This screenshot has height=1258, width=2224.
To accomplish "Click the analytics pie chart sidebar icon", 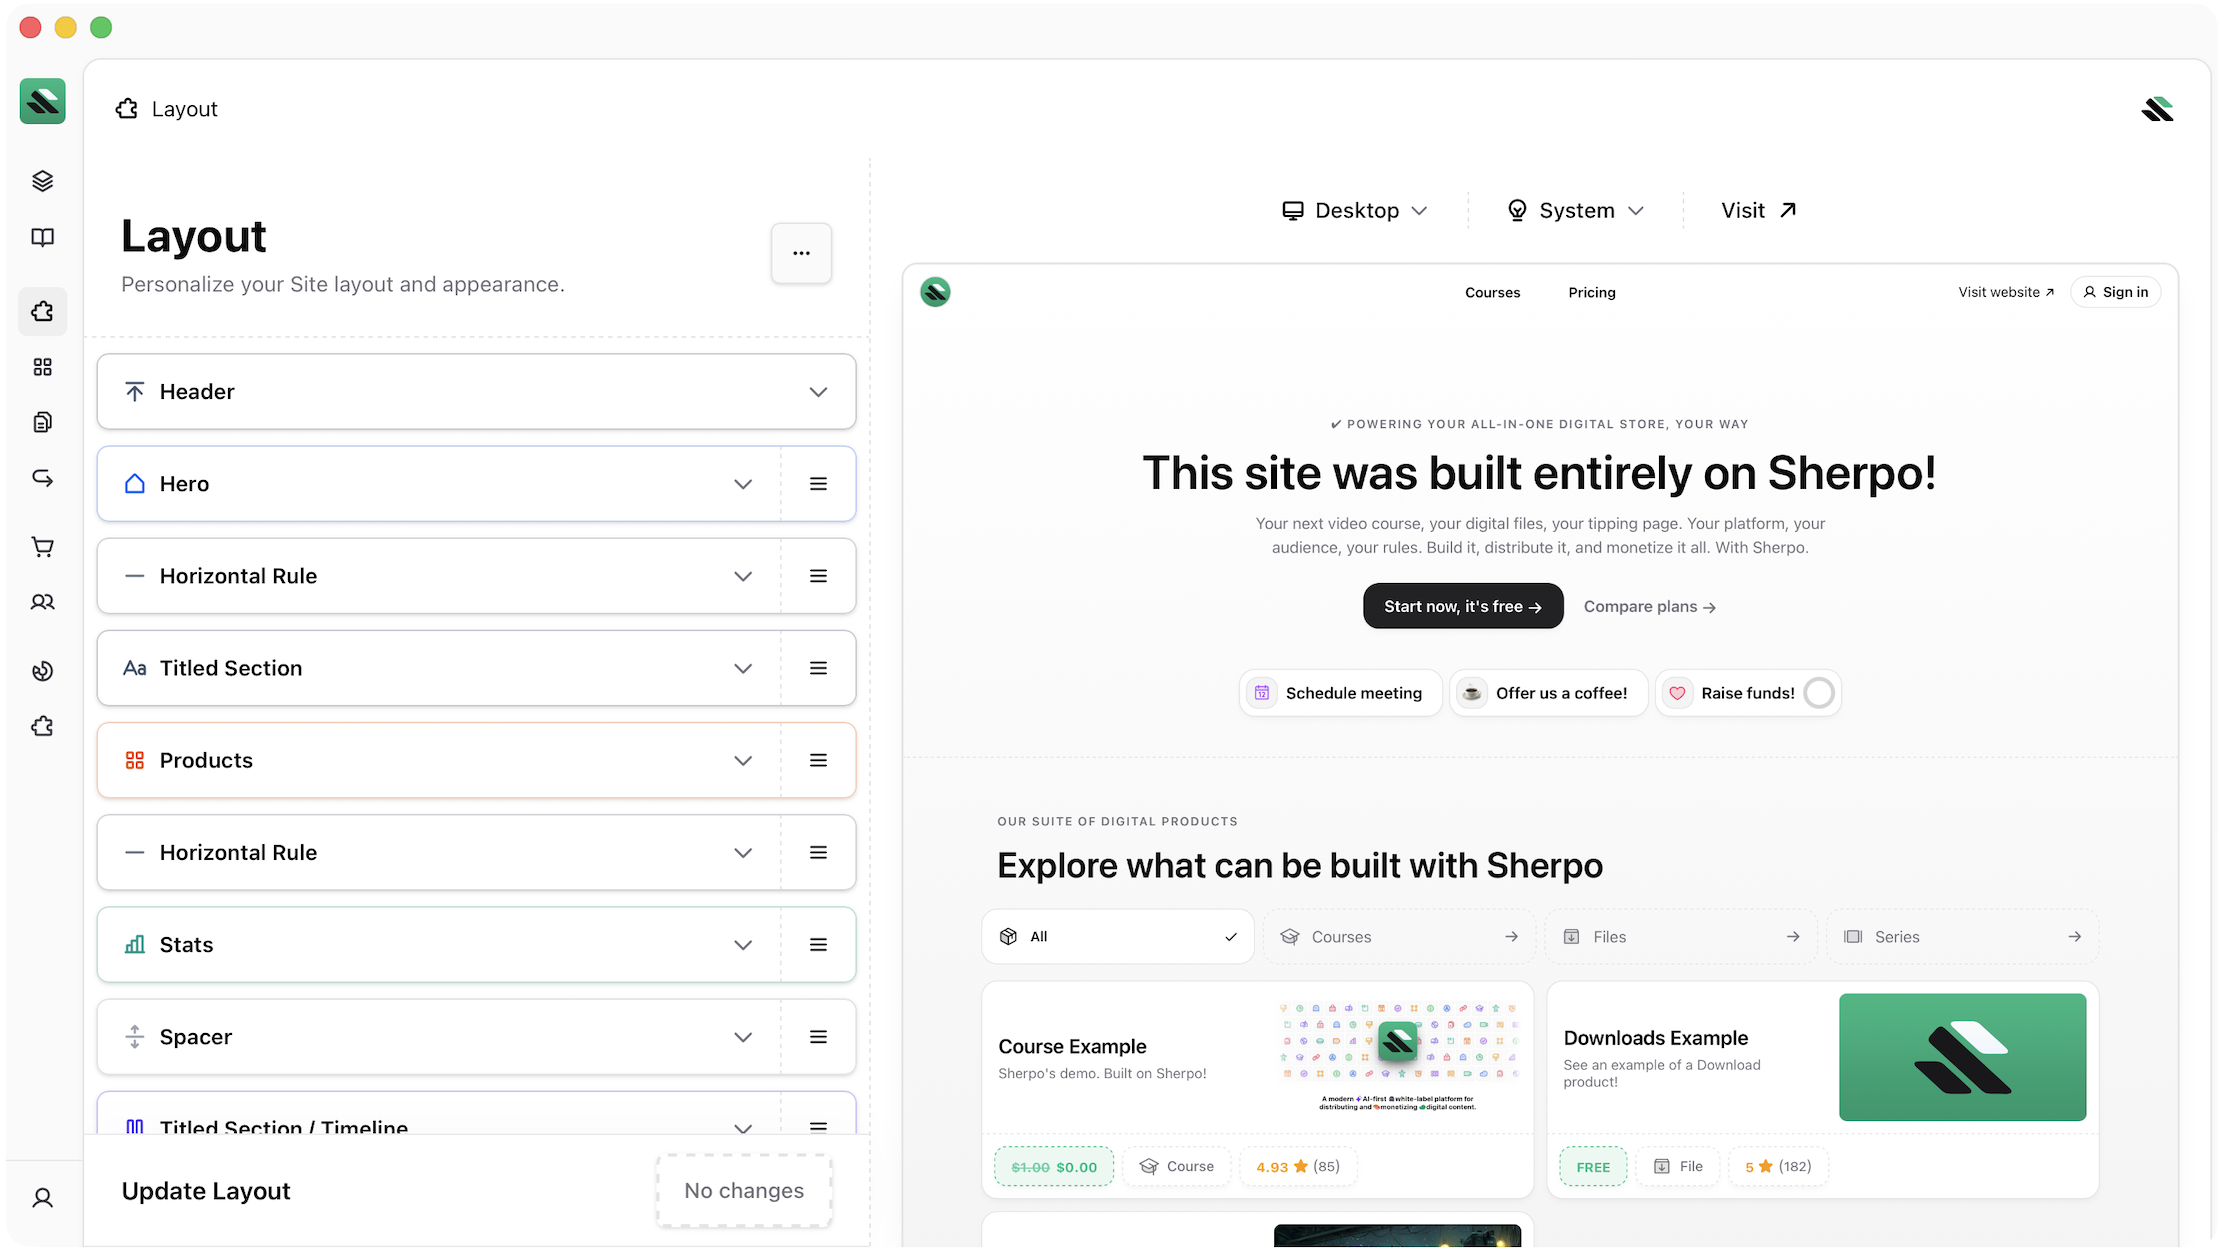I will (x=42, y=671).
